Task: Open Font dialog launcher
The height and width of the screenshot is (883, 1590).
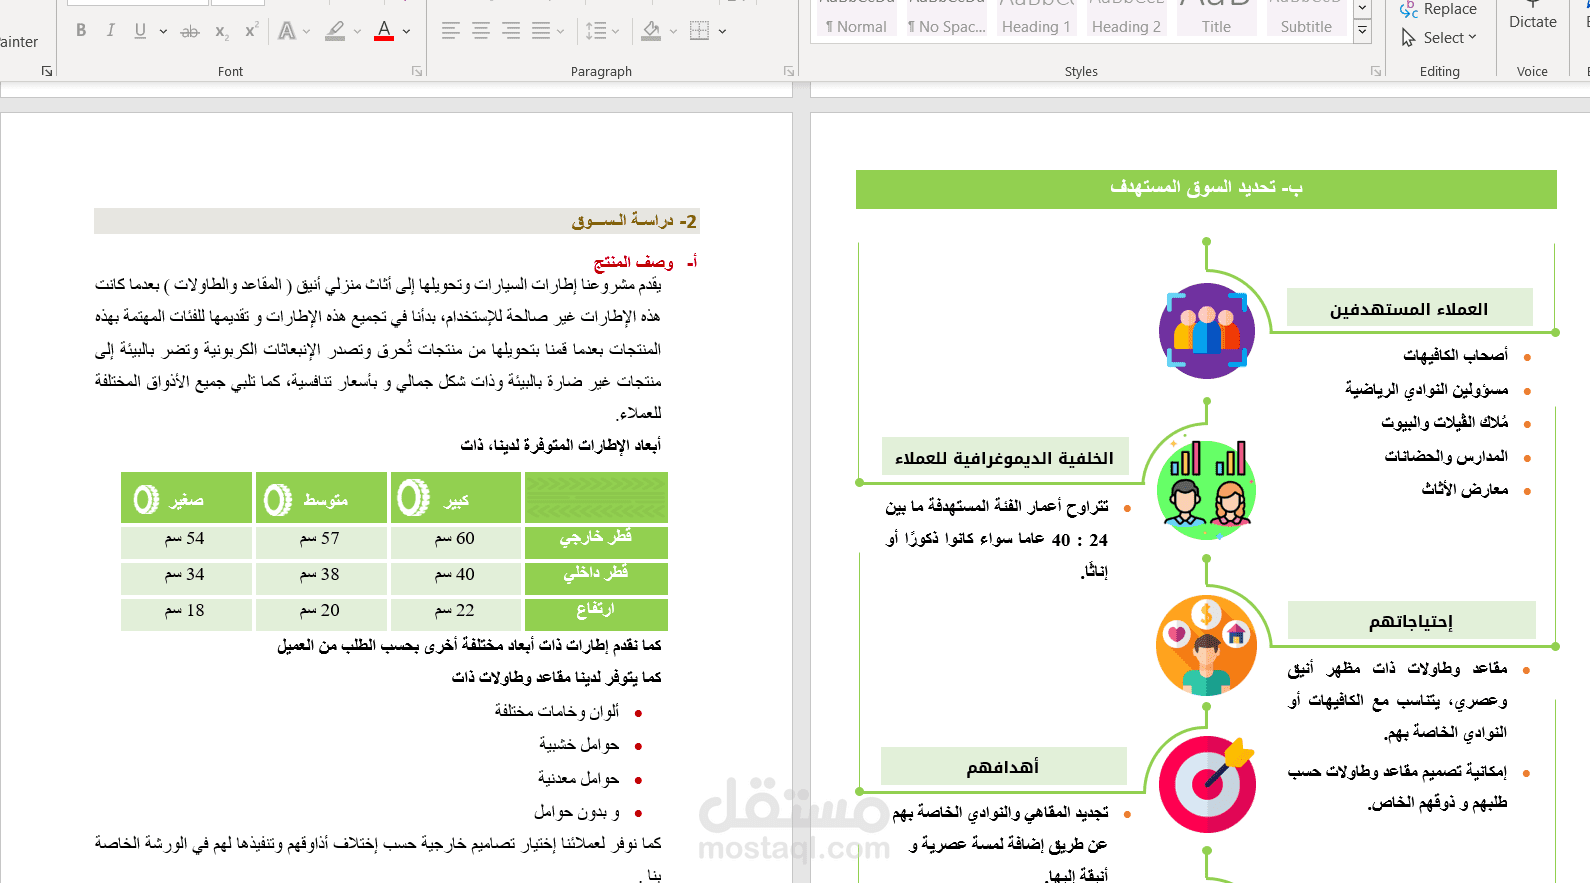Action: [x=417, y=72]
